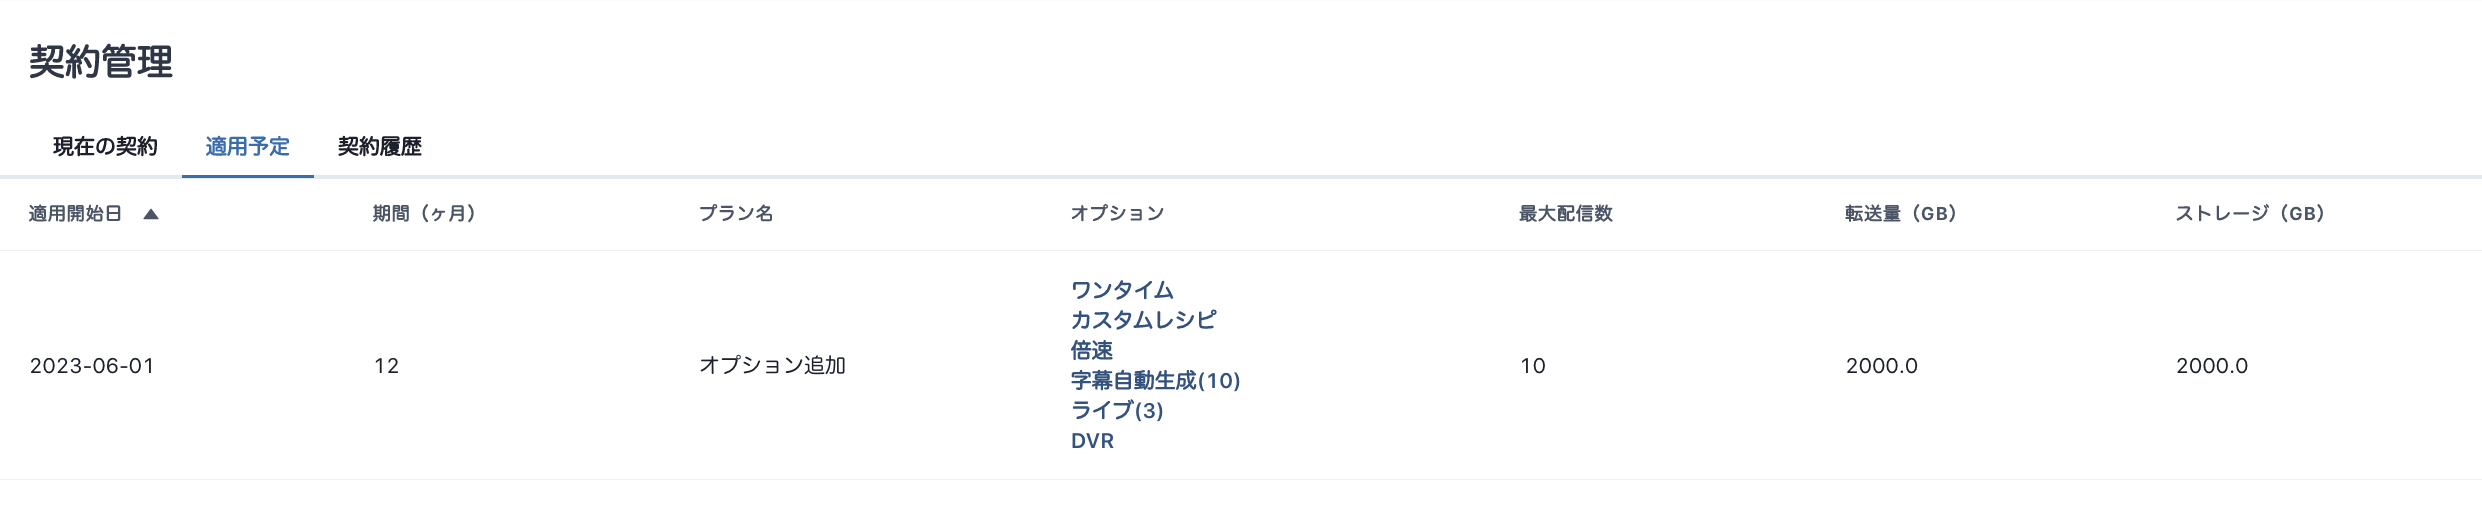
Task: Click the 倍速 option link
Action: (x=1091, y=351)
